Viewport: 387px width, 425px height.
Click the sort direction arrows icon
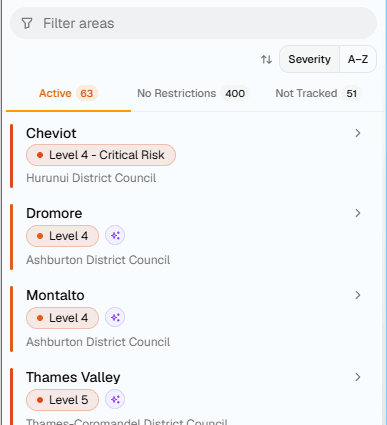(266, 60)
